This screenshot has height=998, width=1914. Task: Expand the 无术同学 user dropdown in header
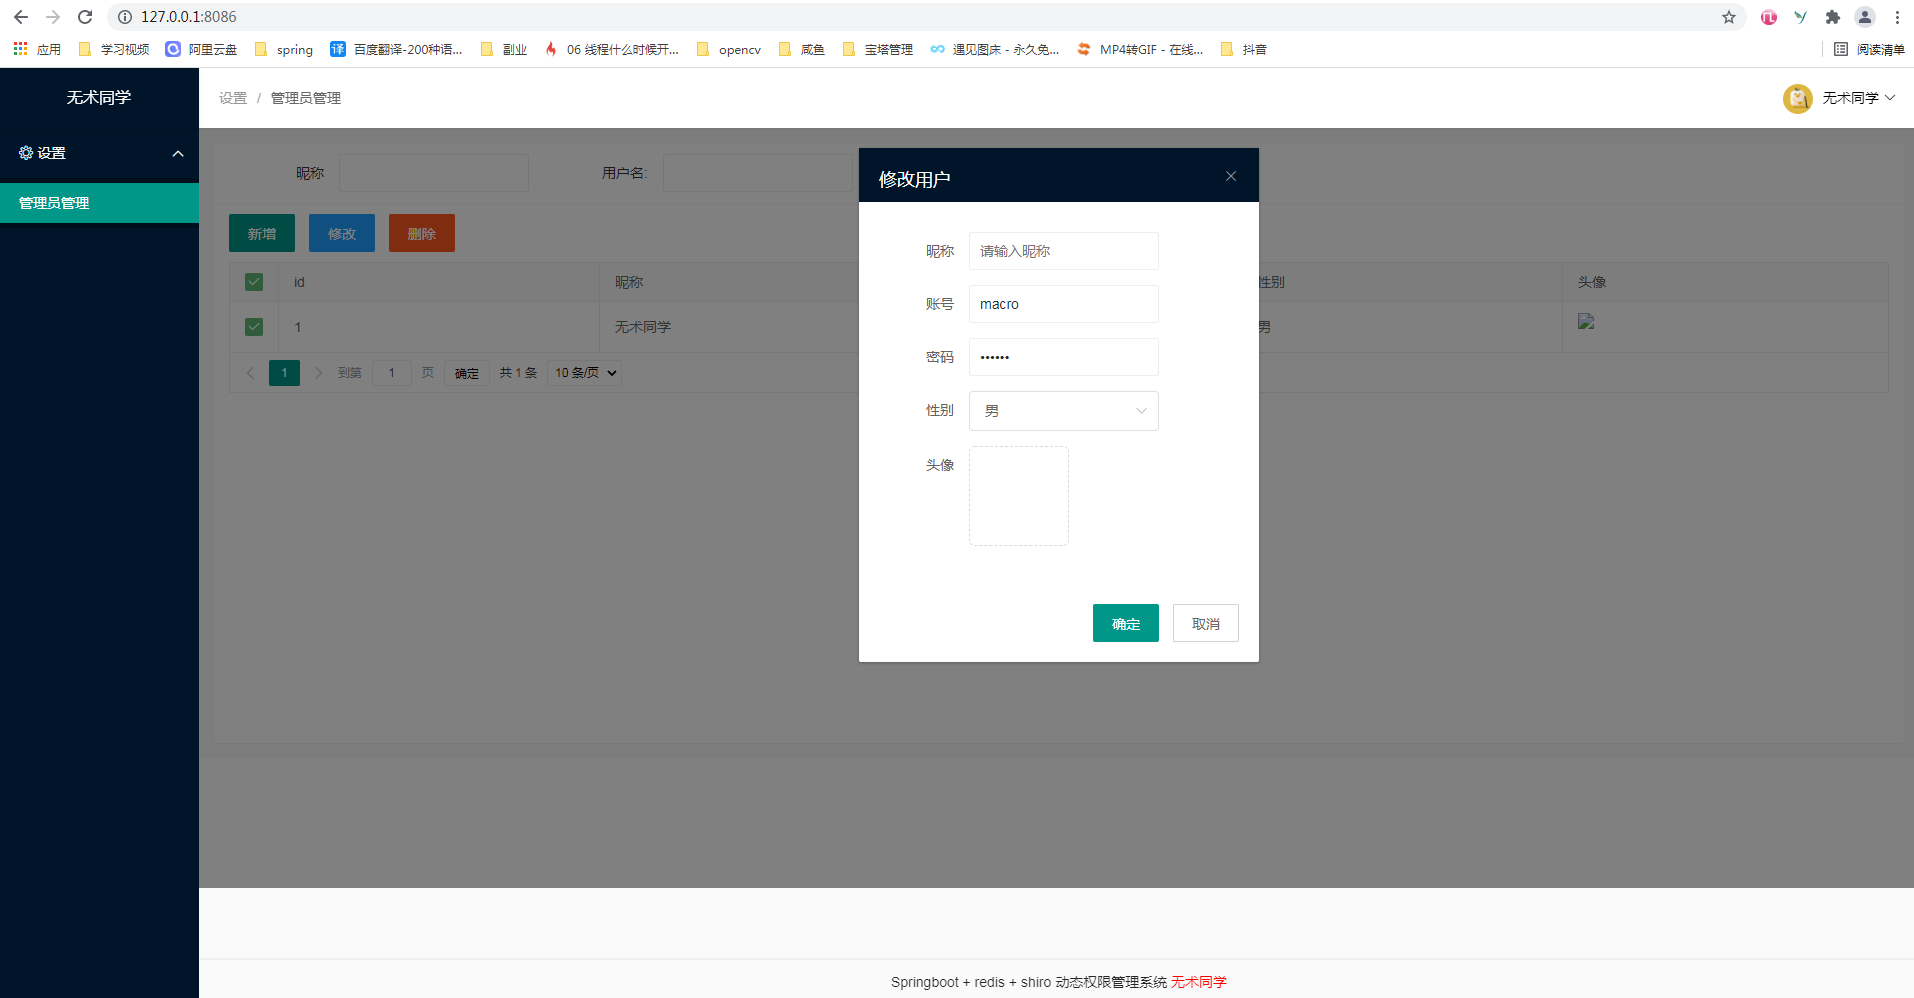pos(1858,98)
